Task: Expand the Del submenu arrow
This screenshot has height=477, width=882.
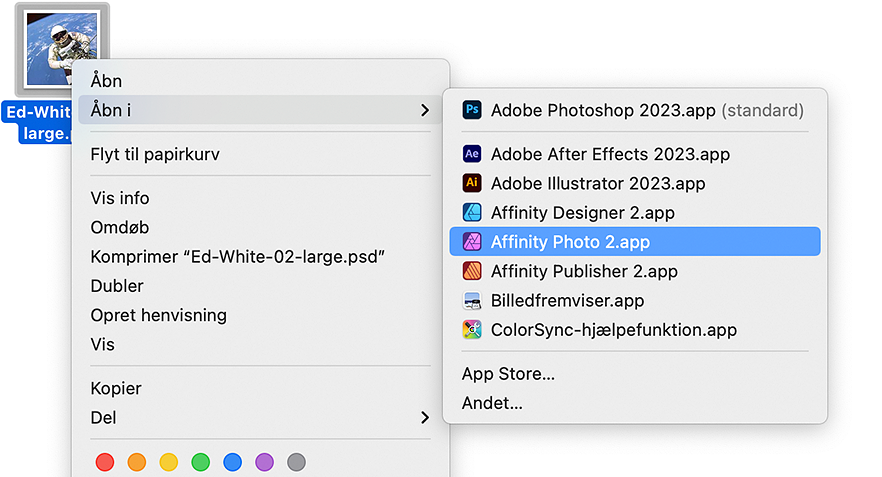Action: coord(425,417)
